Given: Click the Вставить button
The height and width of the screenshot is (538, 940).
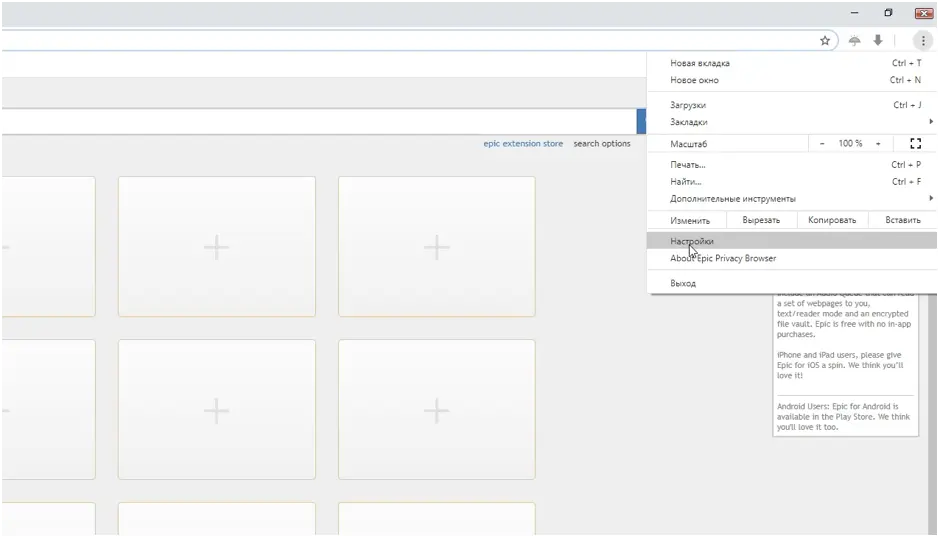Looking at the screenshot, I should [903, 220].
